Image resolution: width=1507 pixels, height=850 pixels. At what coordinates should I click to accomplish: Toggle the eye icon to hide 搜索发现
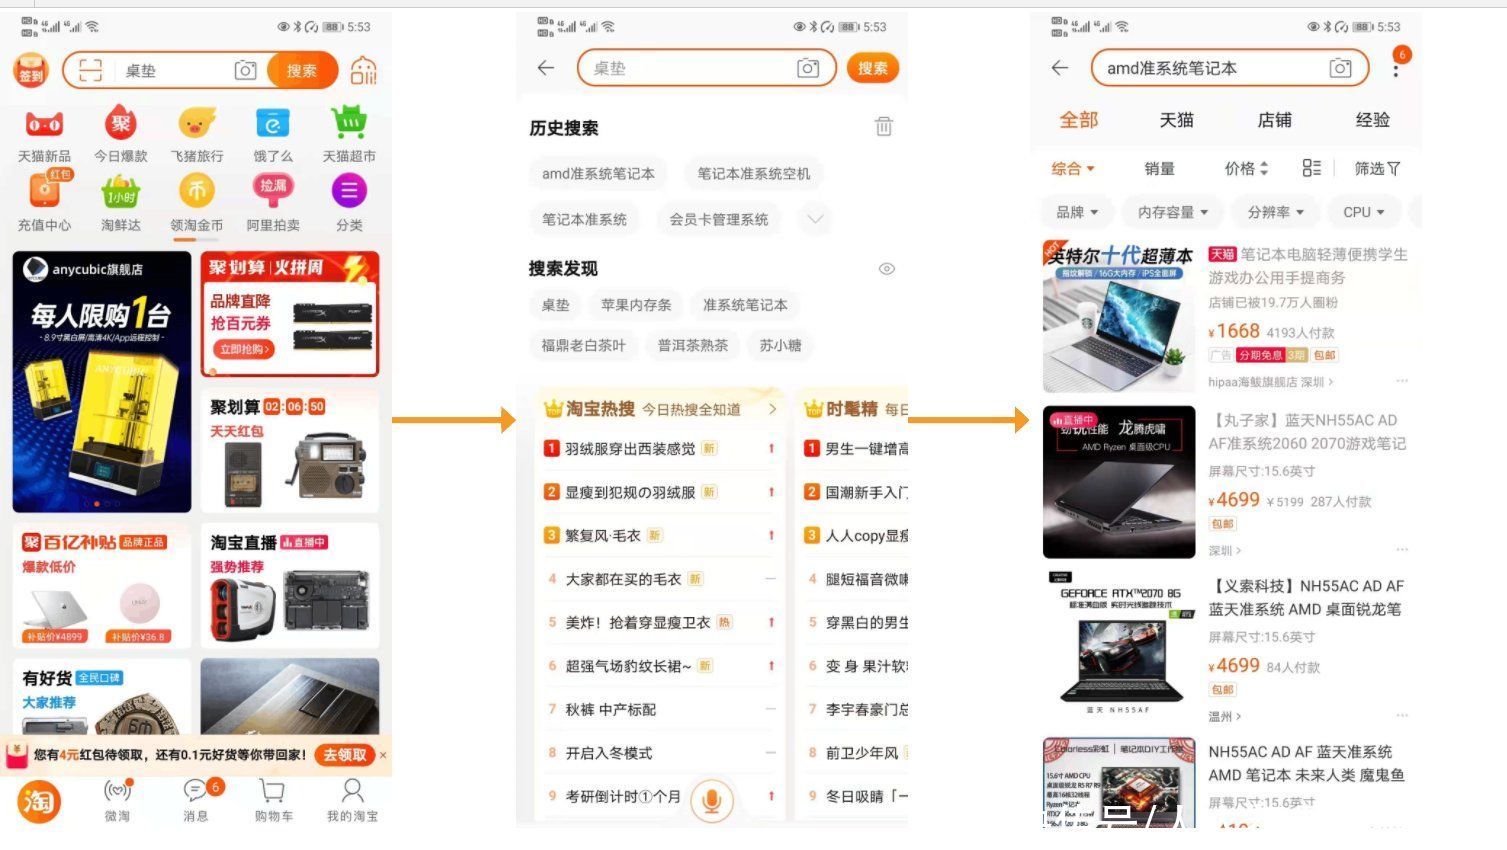pyautogui.click(x=886, y=268)
